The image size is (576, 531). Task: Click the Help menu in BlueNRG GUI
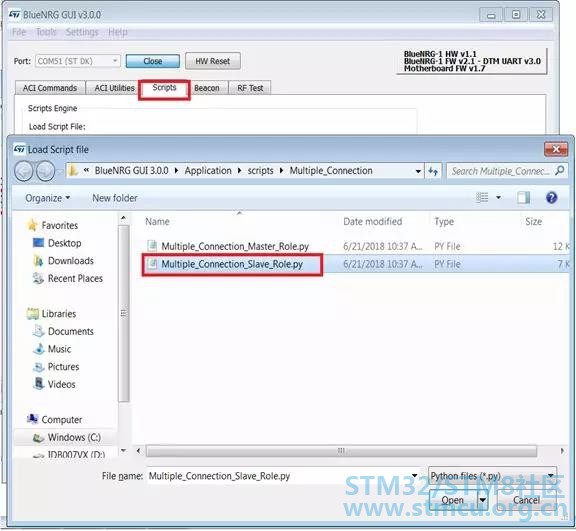118,32
